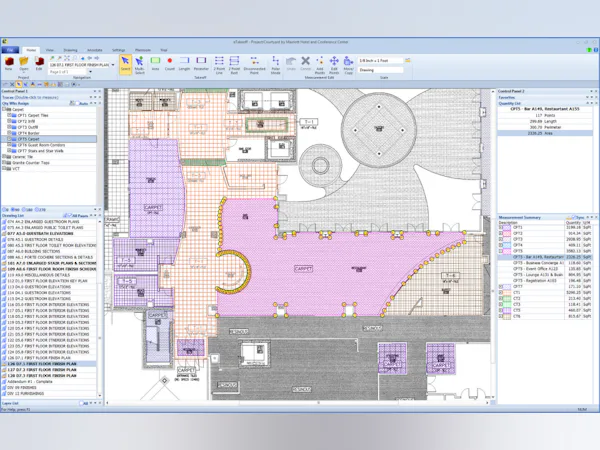Open drawing 127 D7.2 FIRST FLOOR FINISH PLAN
Image resolution: width=600 pixels, height=450 pixels.
(x=42, y=370)
